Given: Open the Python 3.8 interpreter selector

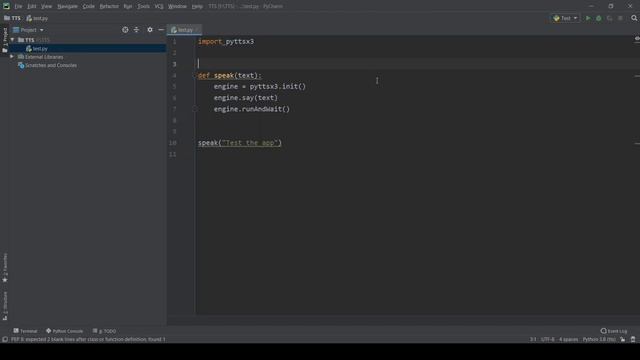Looking at the screenshot, I should (599, 340).
